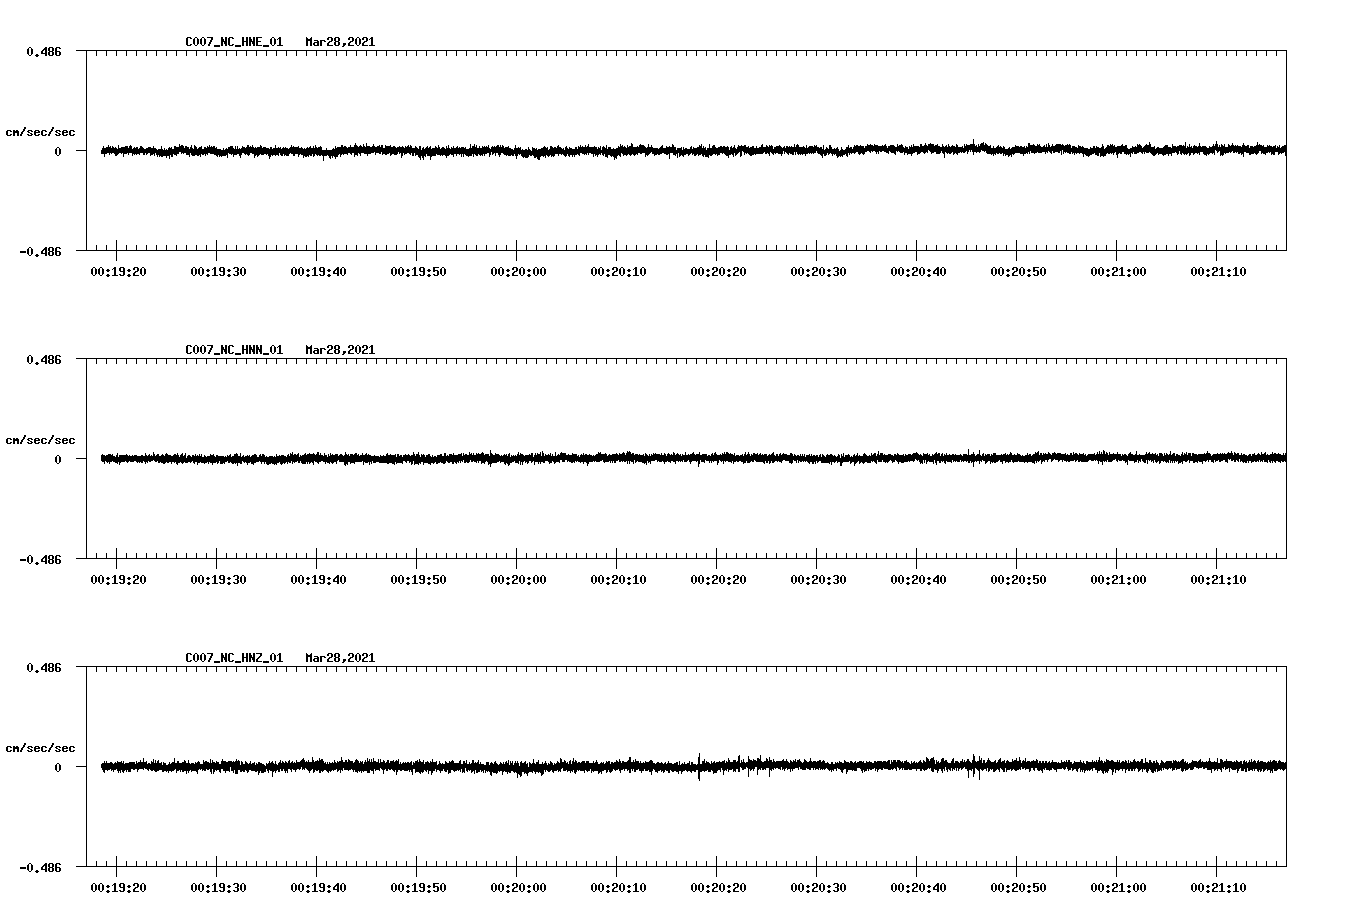Click the cm/sec/sec axis label of top trace

[x=40, y=131]
